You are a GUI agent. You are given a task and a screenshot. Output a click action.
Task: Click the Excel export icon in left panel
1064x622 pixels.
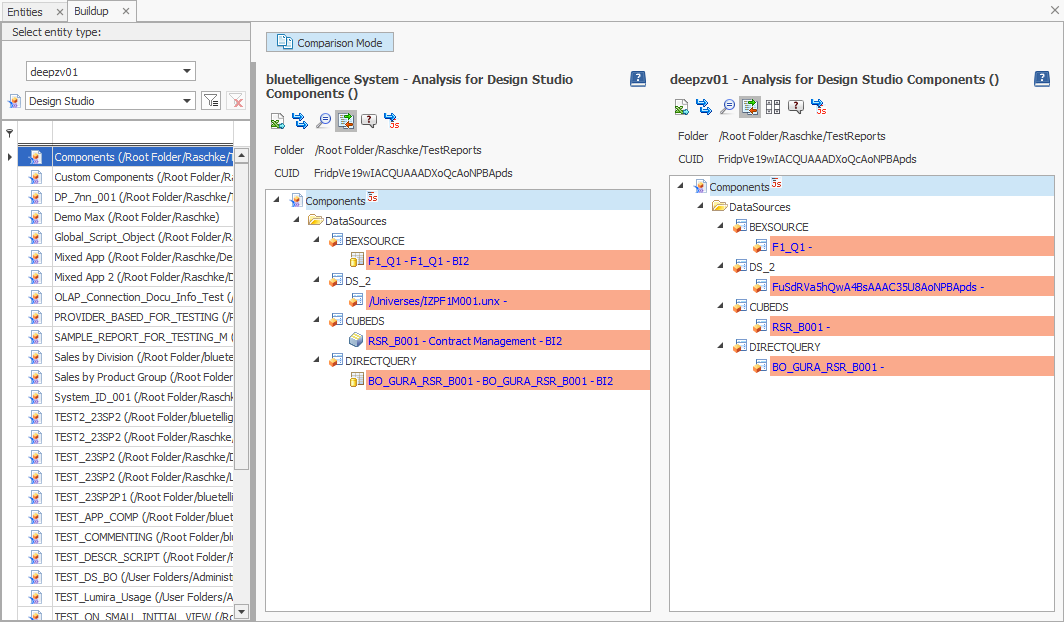coord(277,121)
